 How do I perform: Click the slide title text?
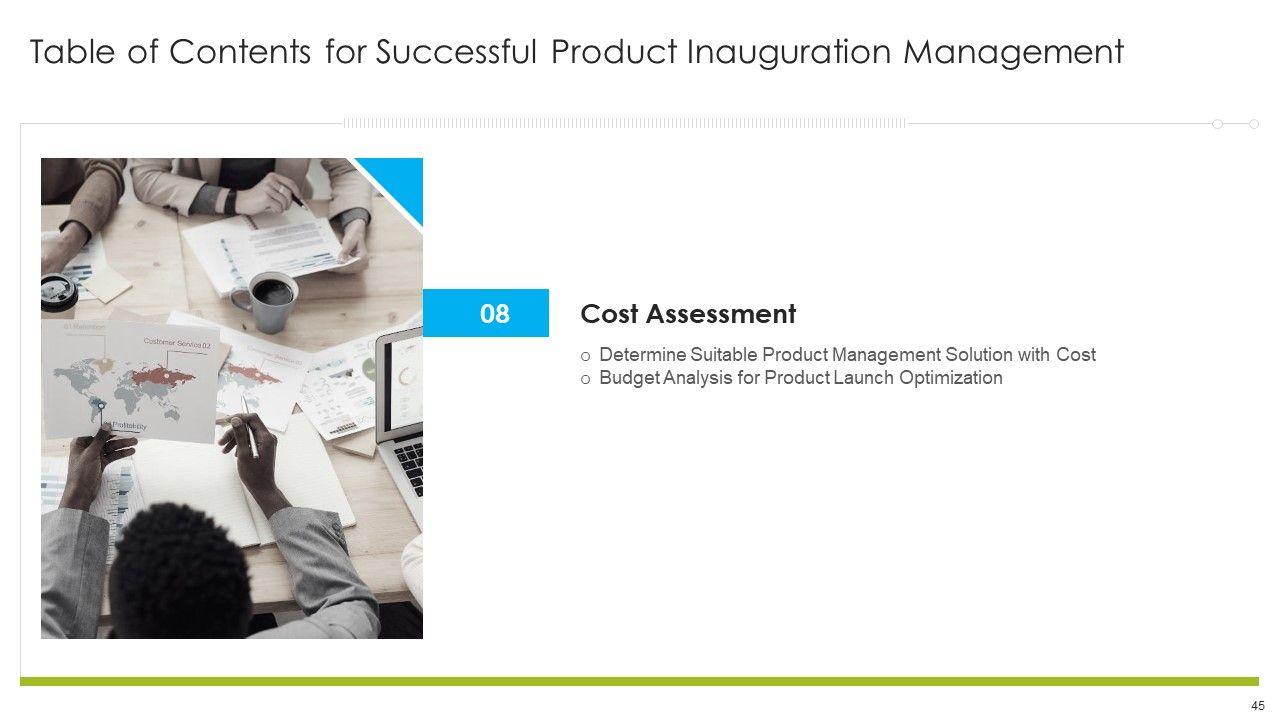pyautogui.click(x=576, y=52)
